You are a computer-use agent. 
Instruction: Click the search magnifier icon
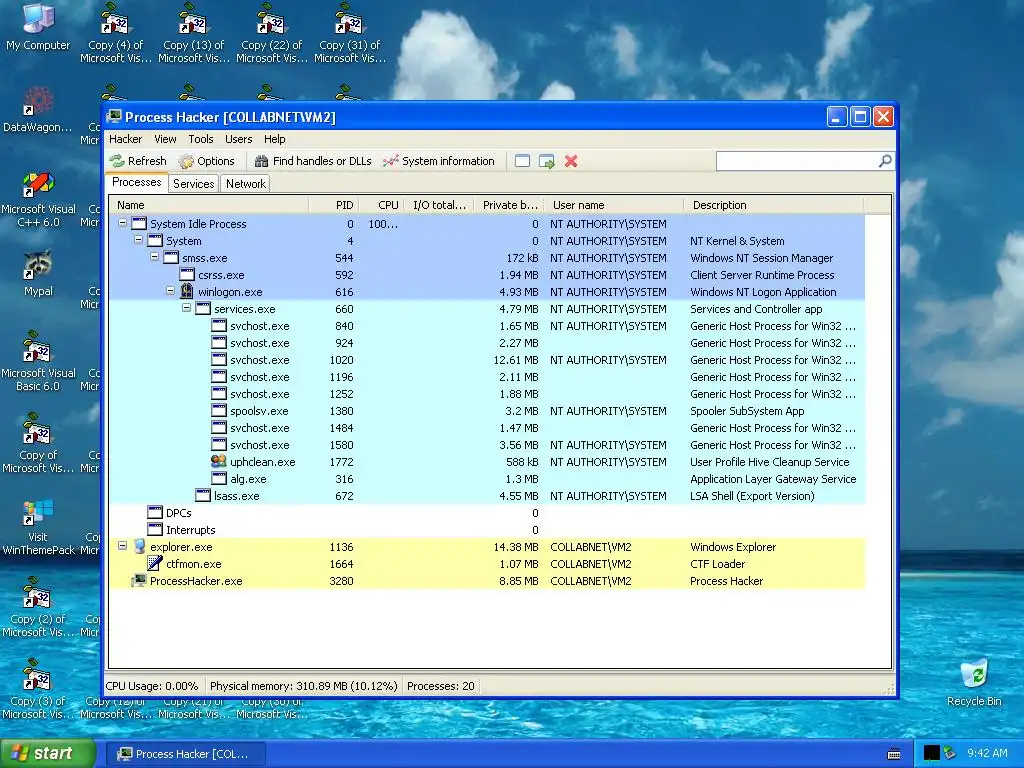click(x=885, y=161)
